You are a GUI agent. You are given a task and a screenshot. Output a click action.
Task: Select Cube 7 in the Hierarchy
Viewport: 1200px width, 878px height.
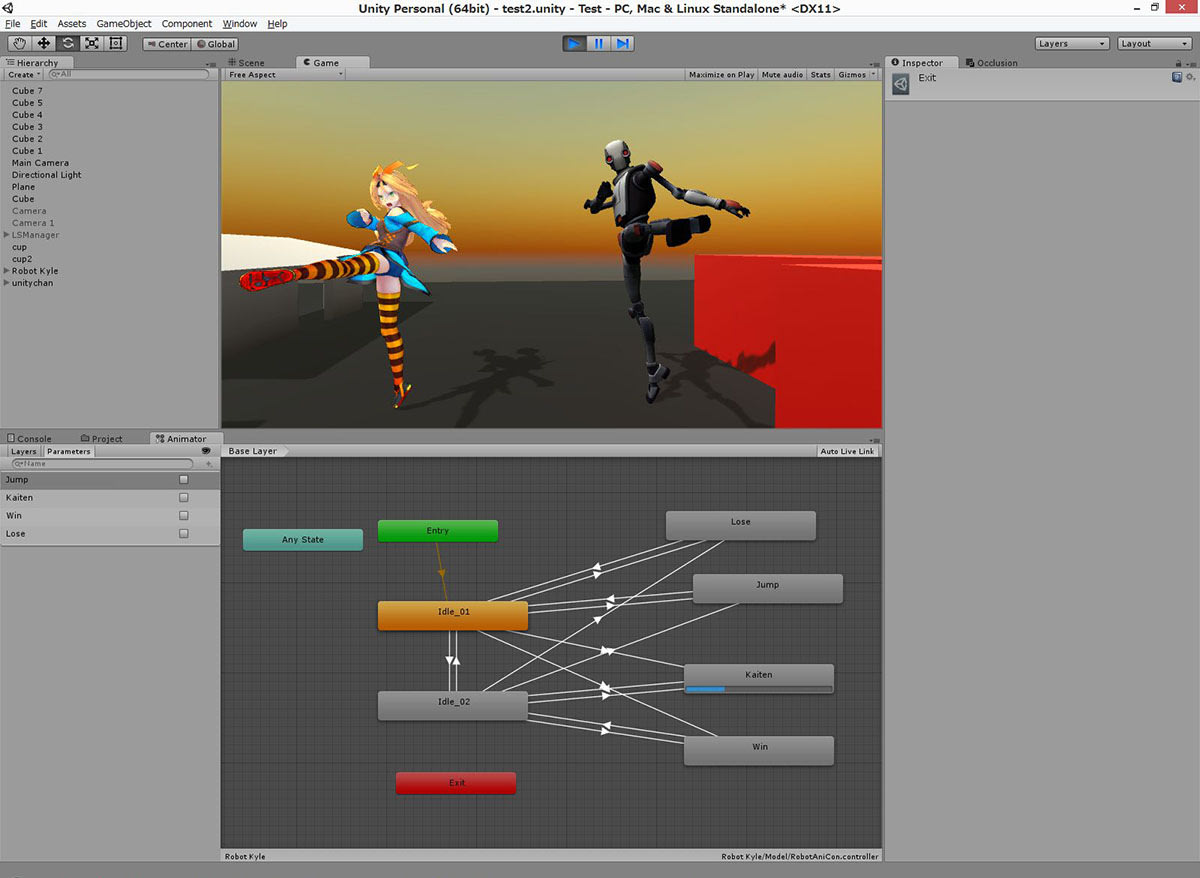[x=27, y=91]
